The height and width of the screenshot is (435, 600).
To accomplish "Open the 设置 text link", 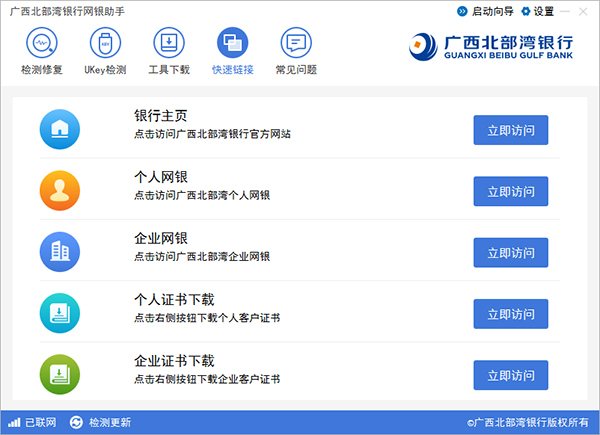I will click(x=544, y=11).
